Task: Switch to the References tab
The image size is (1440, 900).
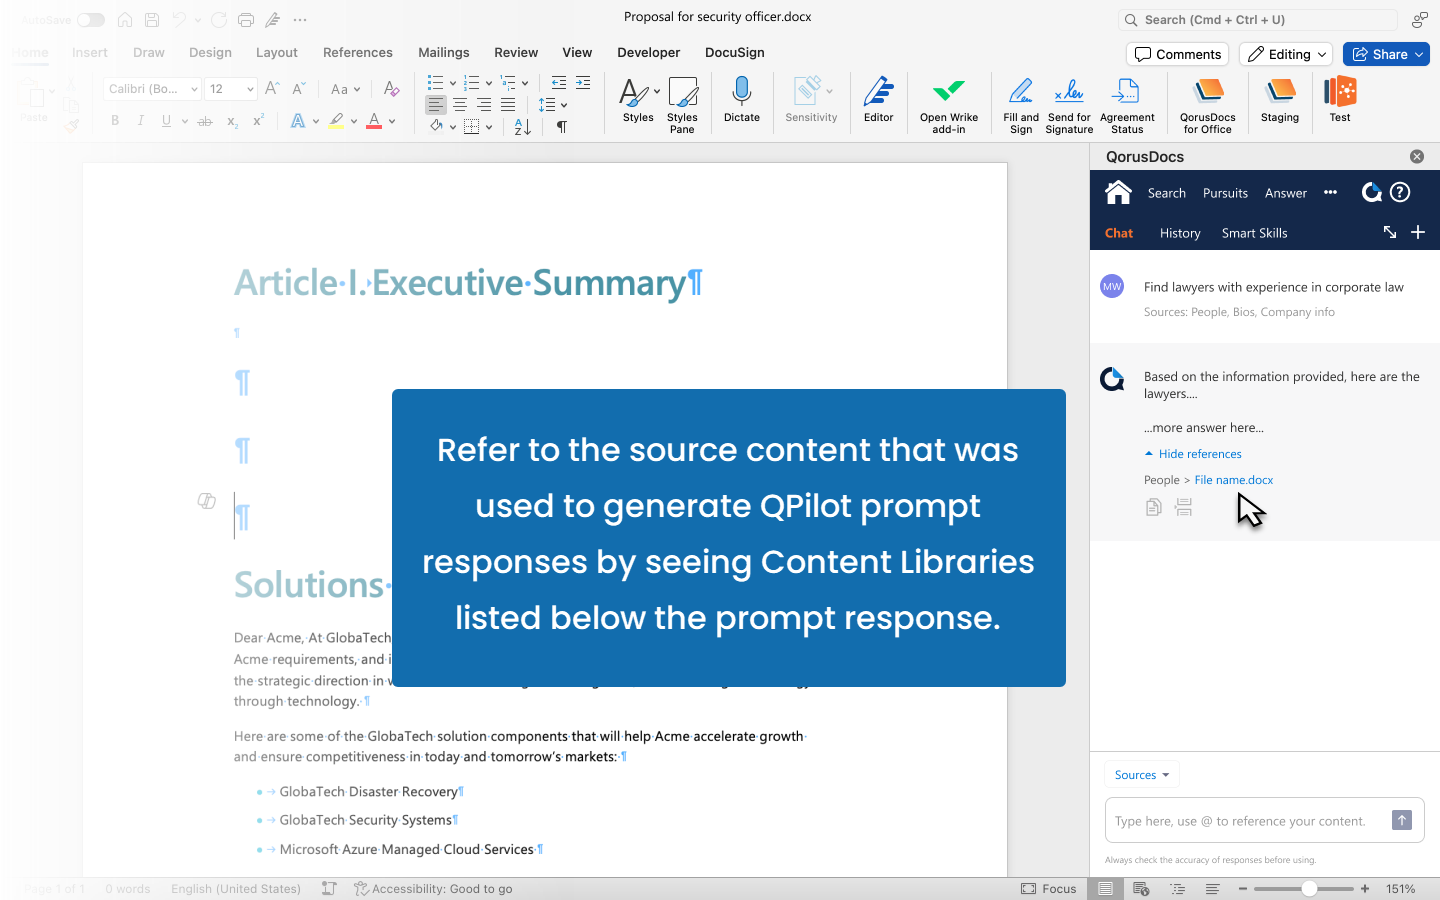Action: [x=358, y=52]
